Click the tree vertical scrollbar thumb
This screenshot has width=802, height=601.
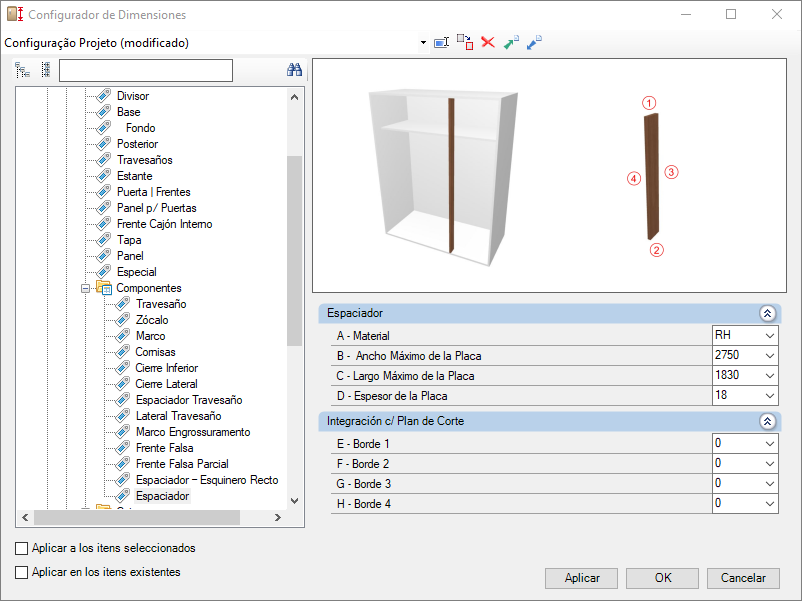[x=295, y=251]
